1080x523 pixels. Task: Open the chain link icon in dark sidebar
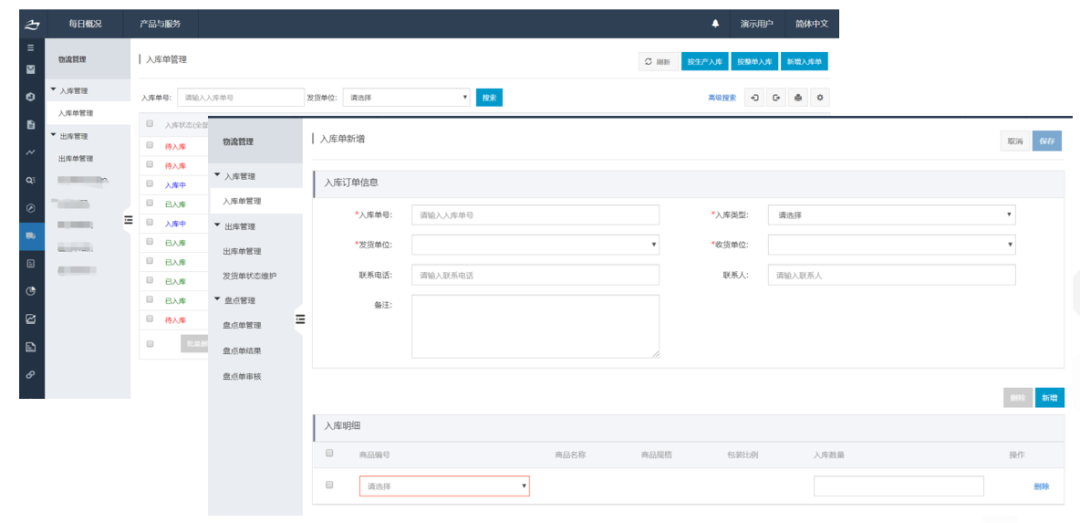coord(30,375)
